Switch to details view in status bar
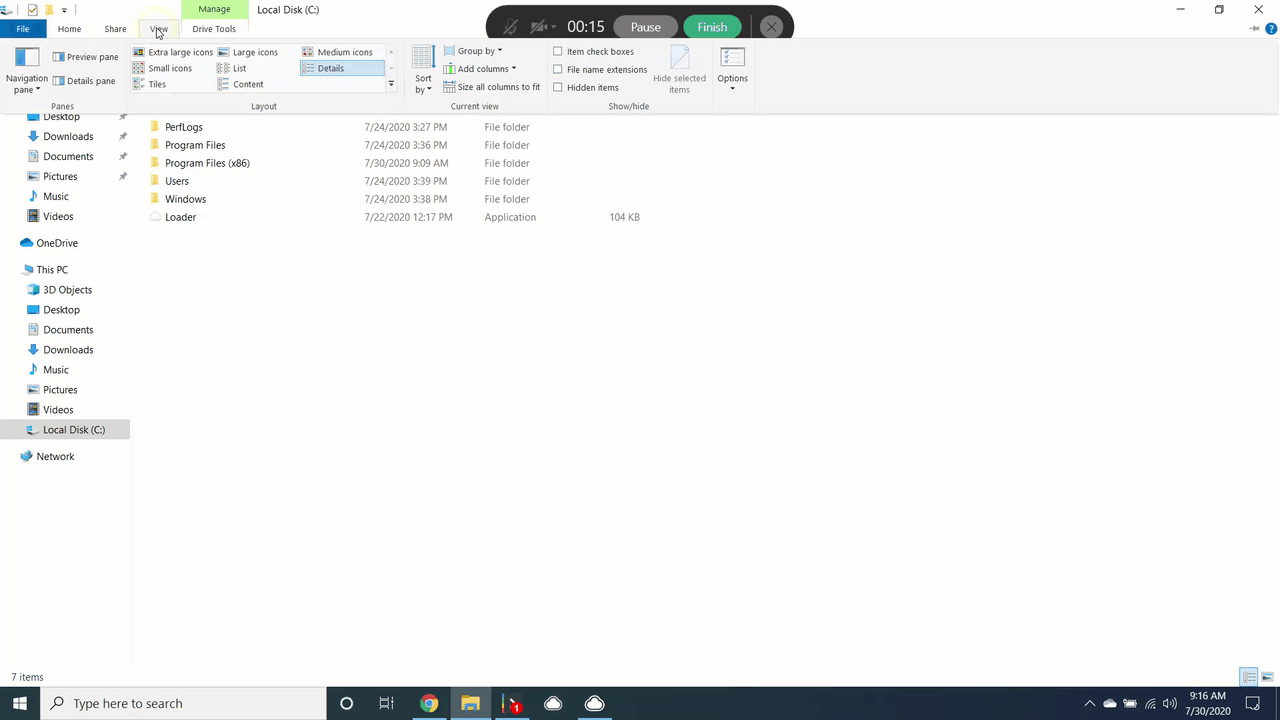The height and width of the screenshot is (720, 1280). (x=1248, y=677)
